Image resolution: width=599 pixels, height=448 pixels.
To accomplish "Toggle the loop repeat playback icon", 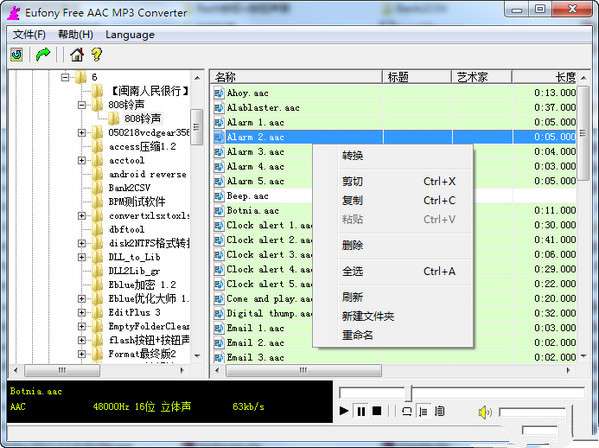I will (406, 411).
